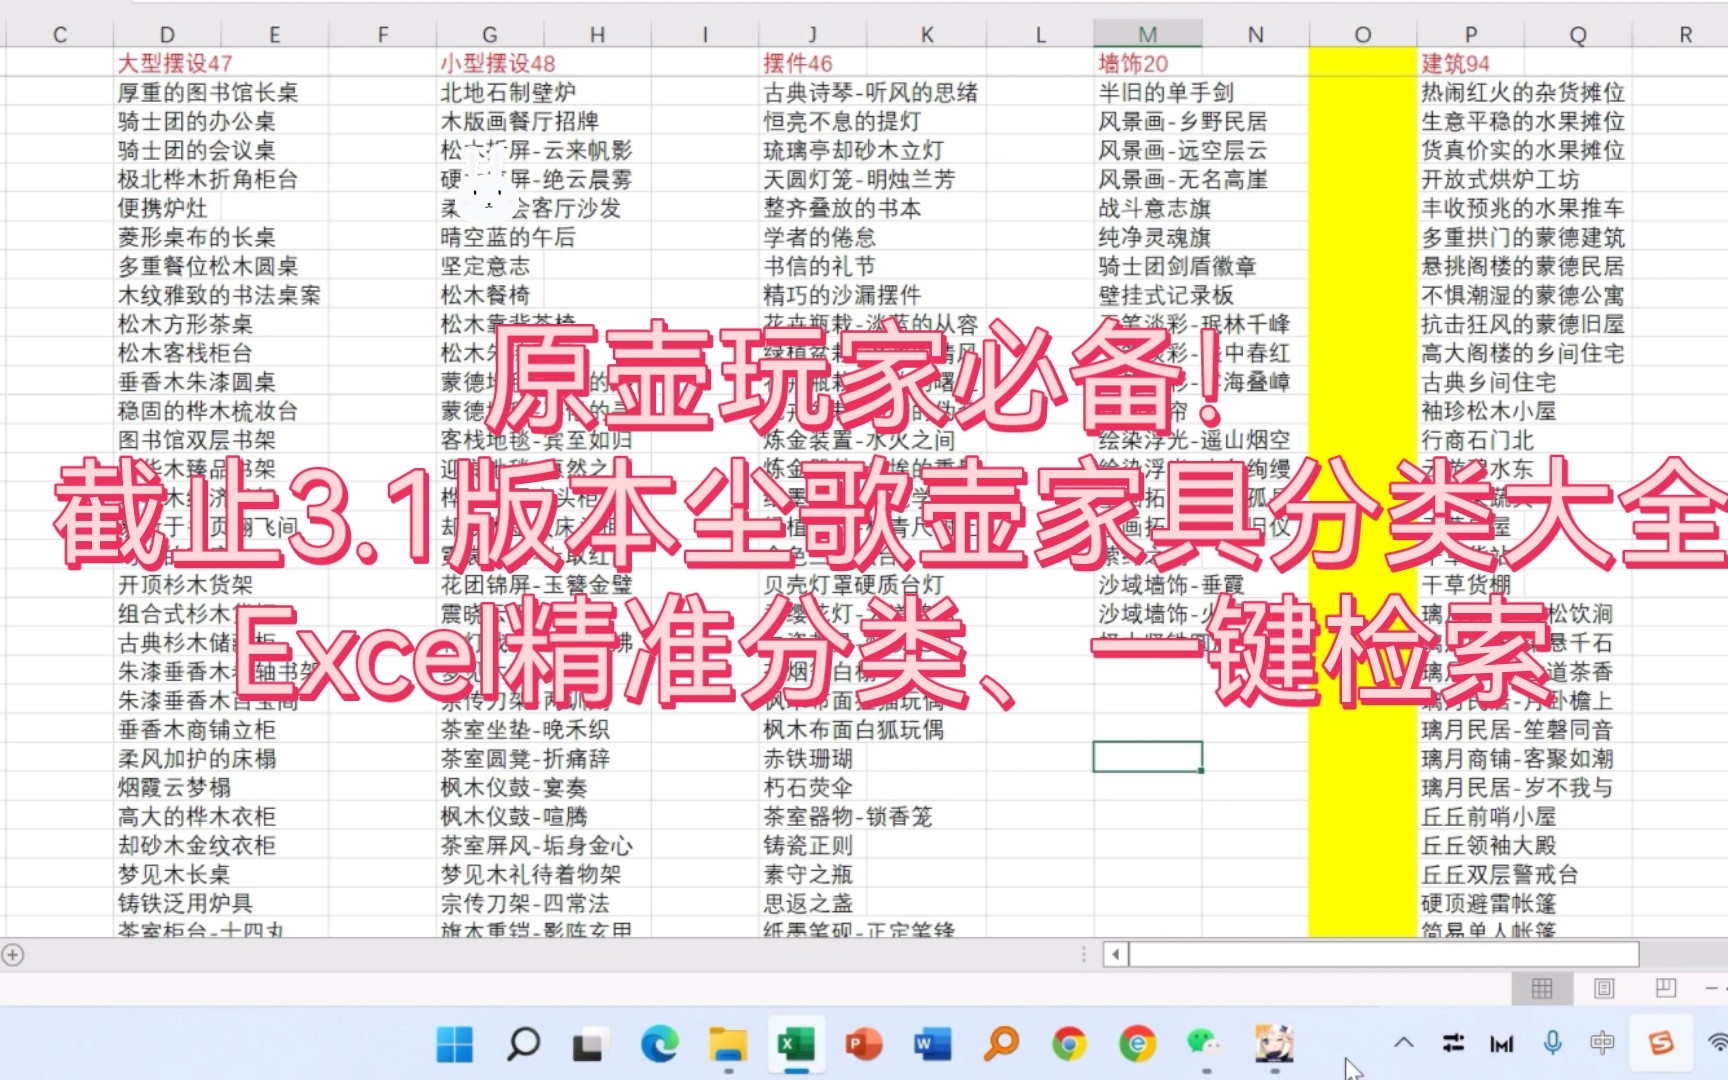The image size is (1728, 1080).
Task: Open green 'e' browser icon
Action: (x=1137, y=1044)
